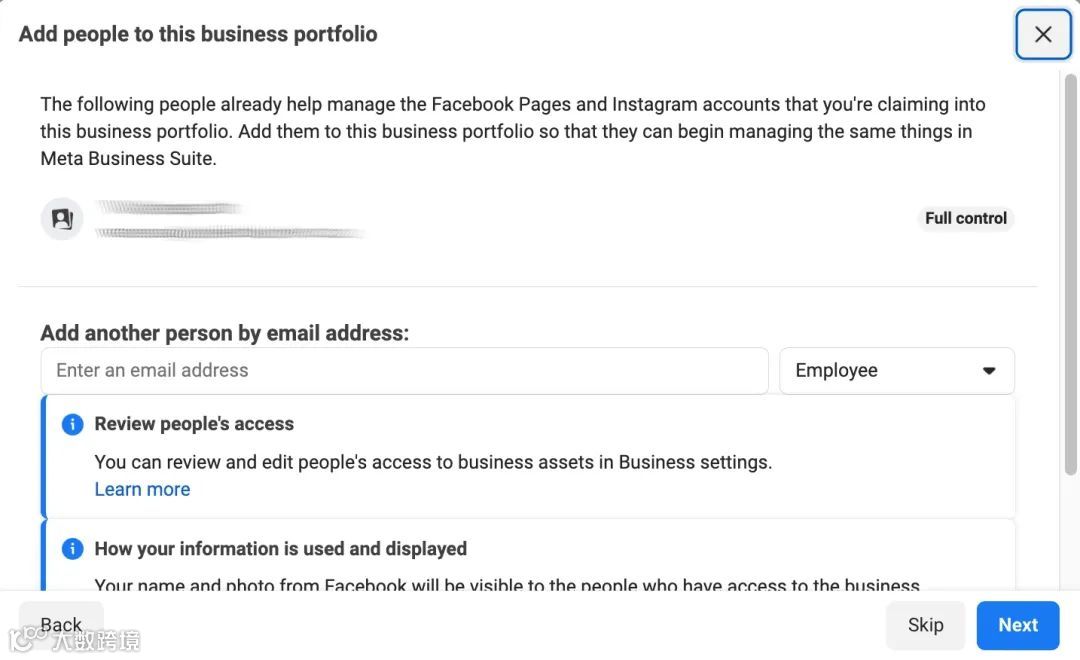Click the Add people to this business portfolio title
This screenshot has height=660, width=1080.
click(x=198, y=34)
